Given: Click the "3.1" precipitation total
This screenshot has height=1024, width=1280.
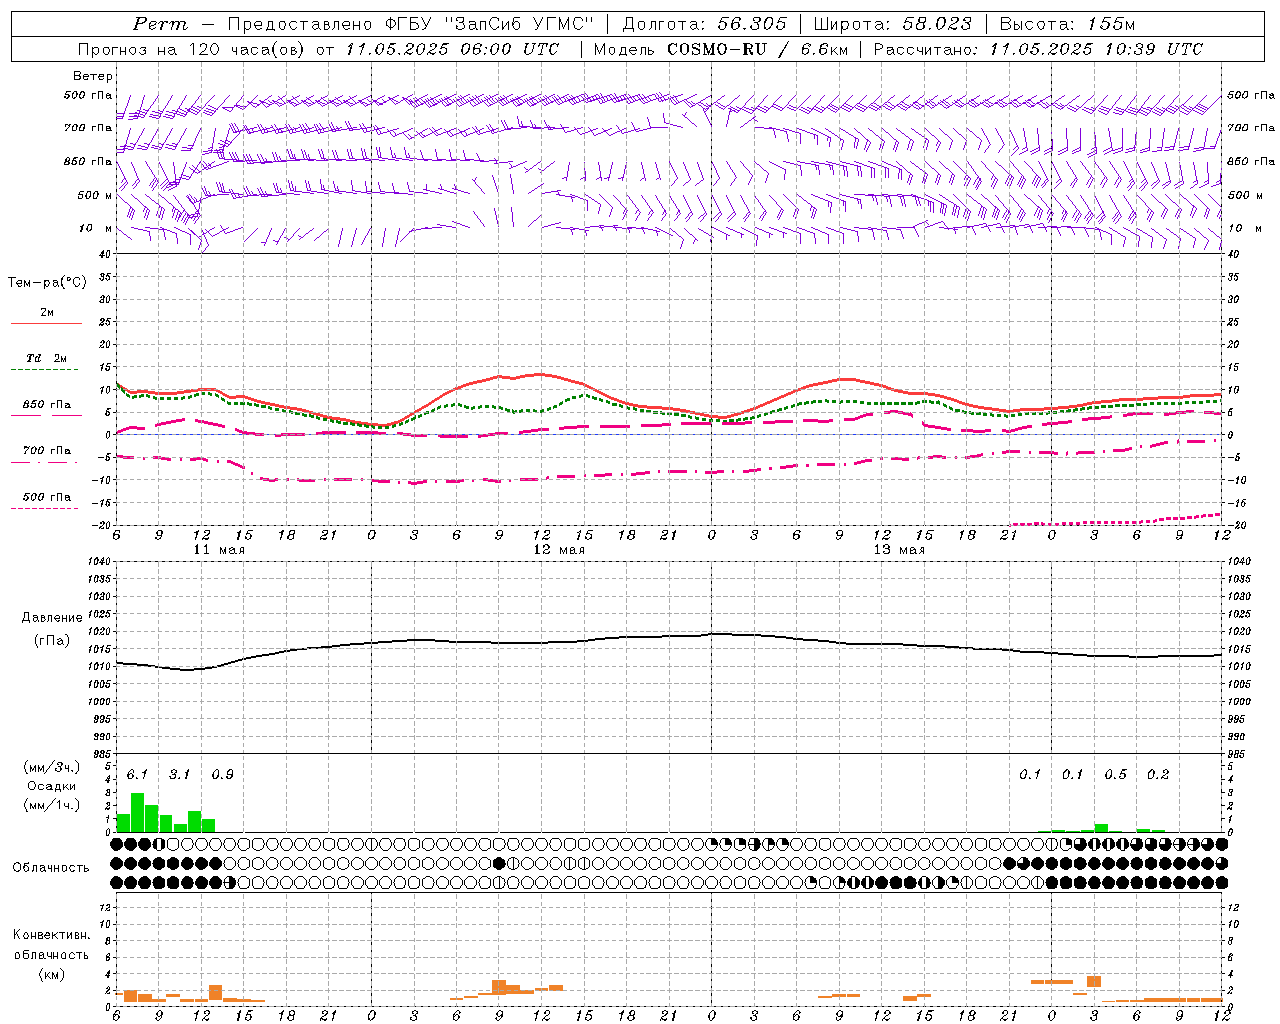Looking at the screenshot, I should tap(179, 775).
